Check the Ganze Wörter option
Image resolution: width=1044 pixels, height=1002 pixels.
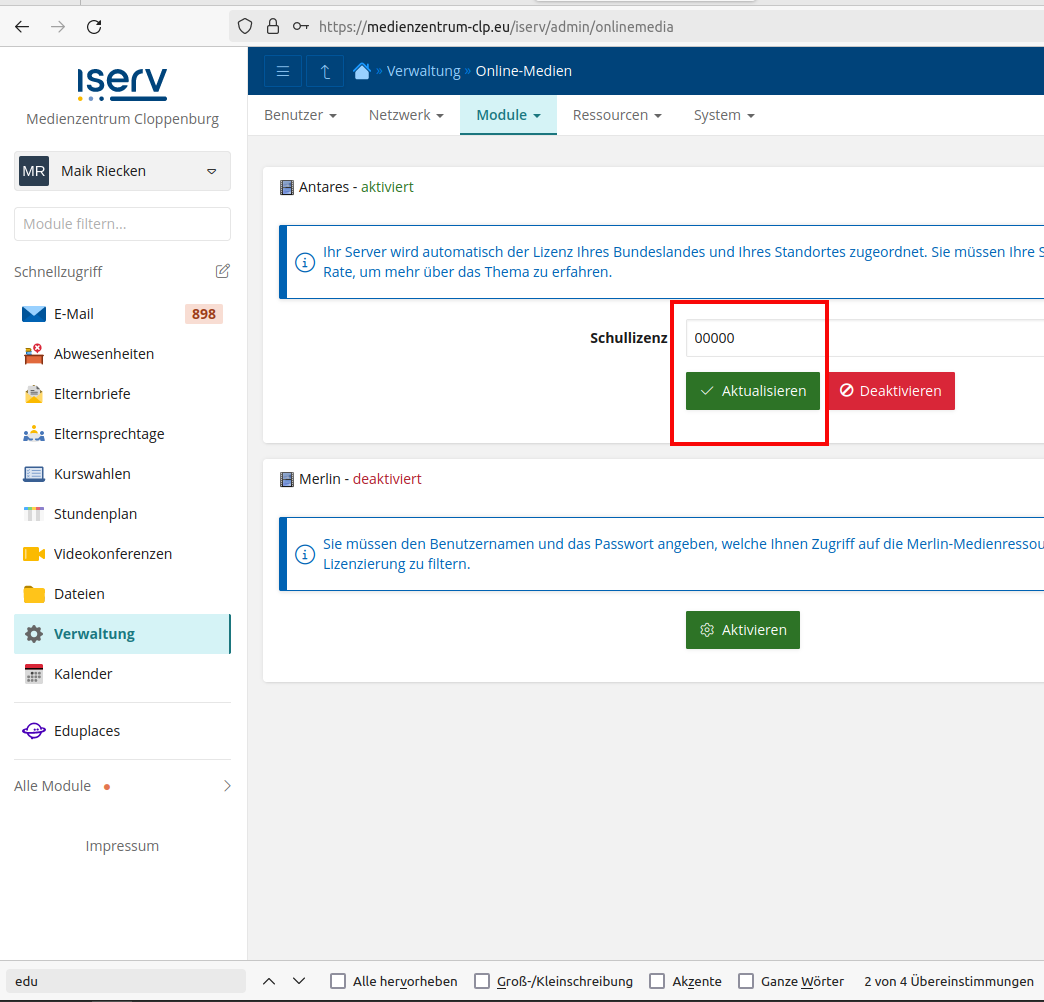(746, 981)
